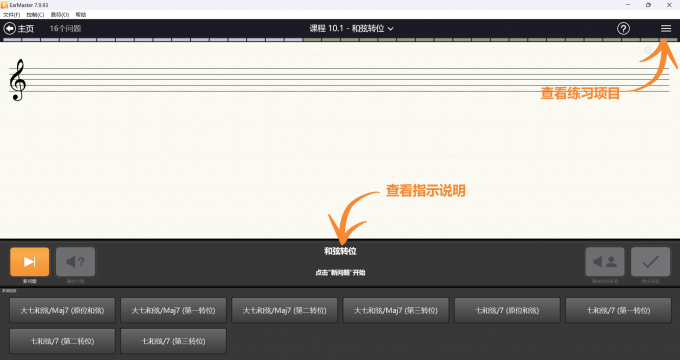Viewport: 680px width, 360px height.
Task: Select 大七和弦/Maj7 (第二转位) answer
Action: coord(284,311)
